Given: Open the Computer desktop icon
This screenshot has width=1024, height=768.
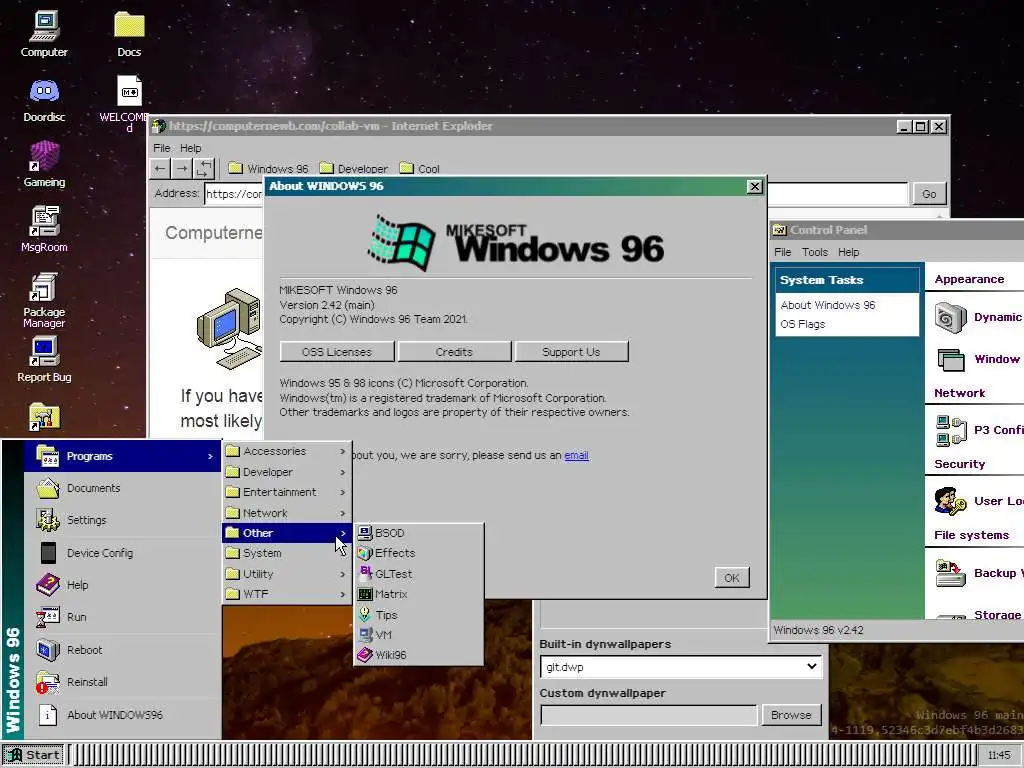Looking at the screenshot, I should (x=44, y=34).
